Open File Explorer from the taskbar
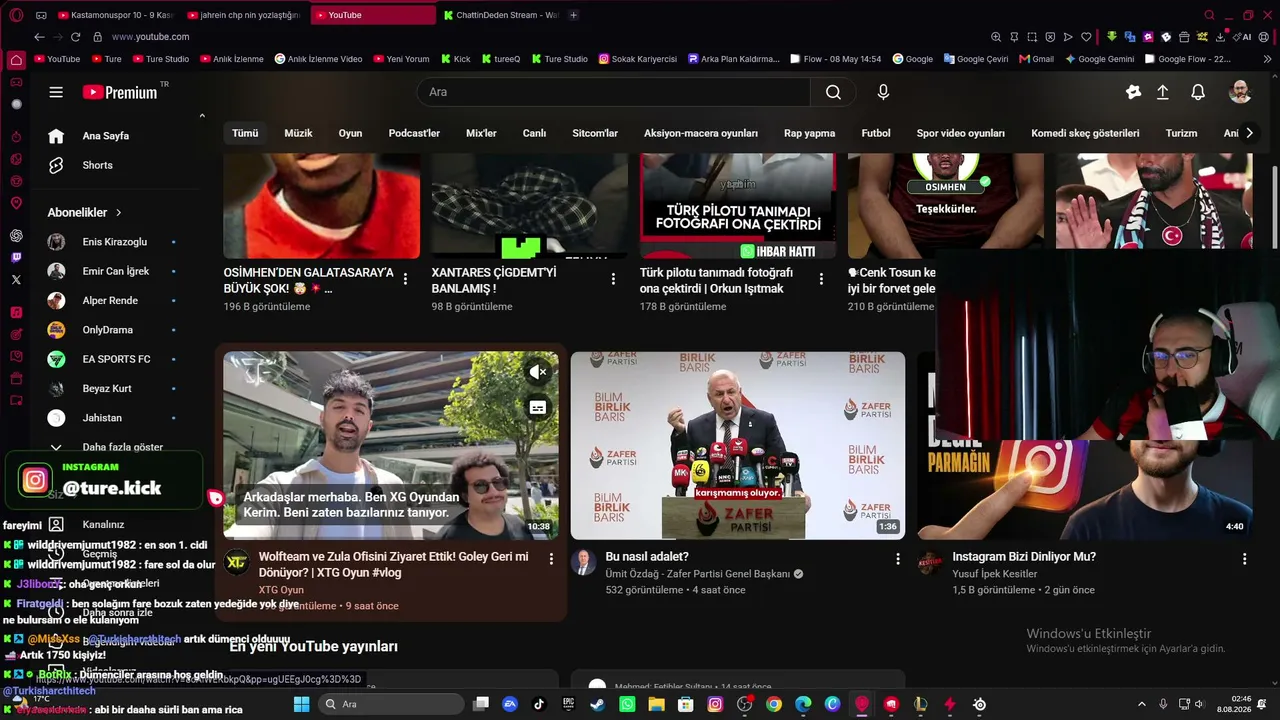This screenshot has height=720, width=1280. tap(657, 704)
